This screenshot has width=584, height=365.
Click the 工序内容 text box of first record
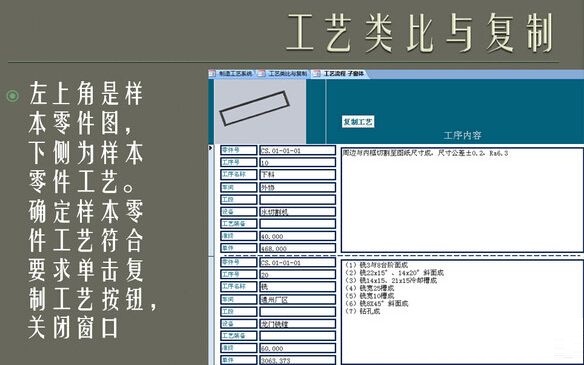462,200
